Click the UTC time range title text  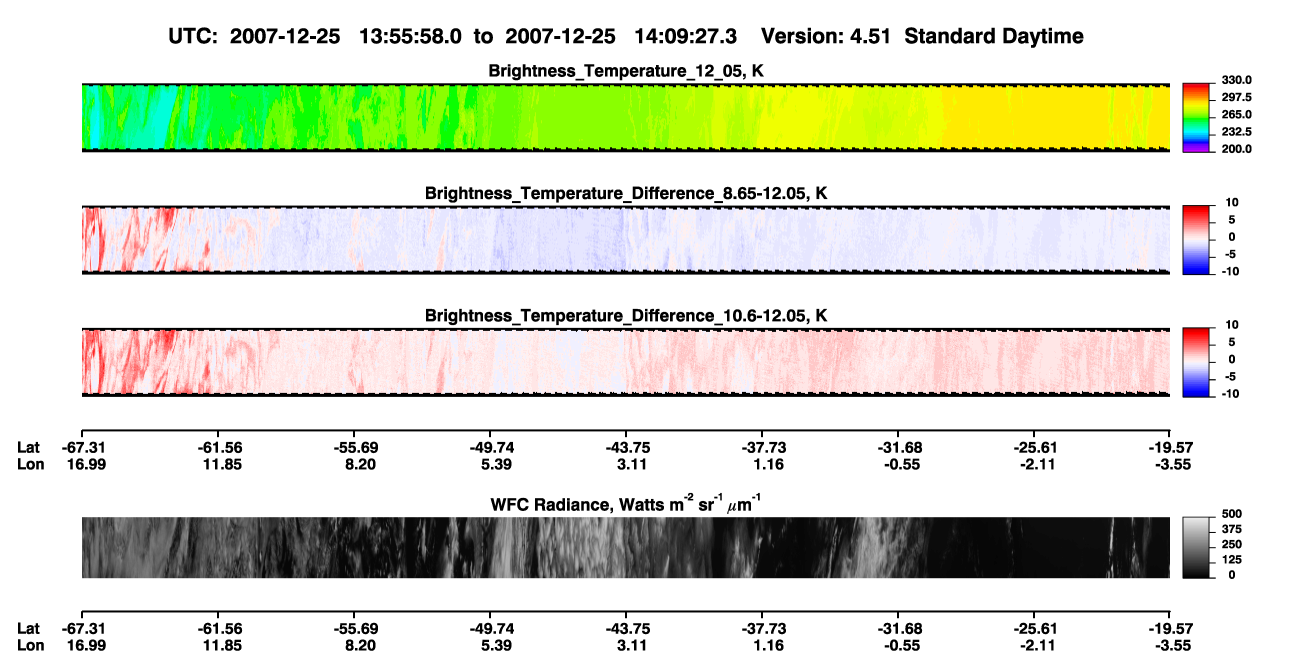627,36
